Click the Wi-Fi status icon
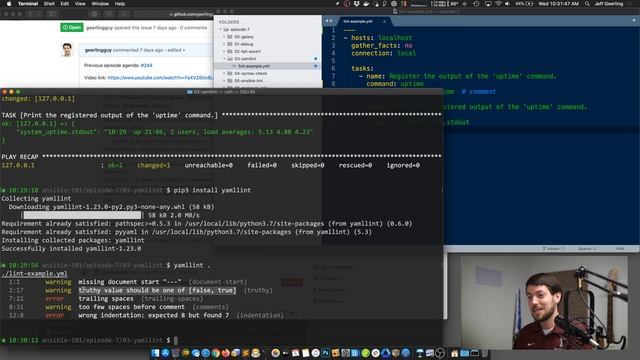Screen dimensions: 640x360 click(498, 4)
